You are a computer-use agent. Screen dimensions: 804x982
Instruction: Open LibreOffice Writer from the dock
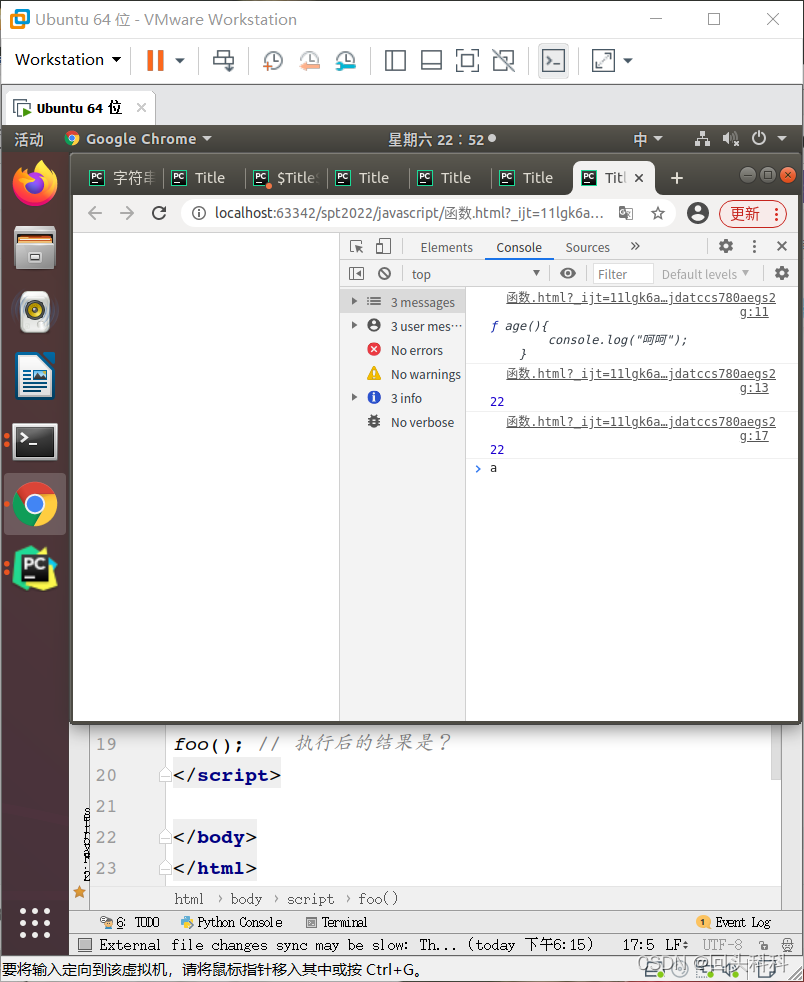(35, 376)
